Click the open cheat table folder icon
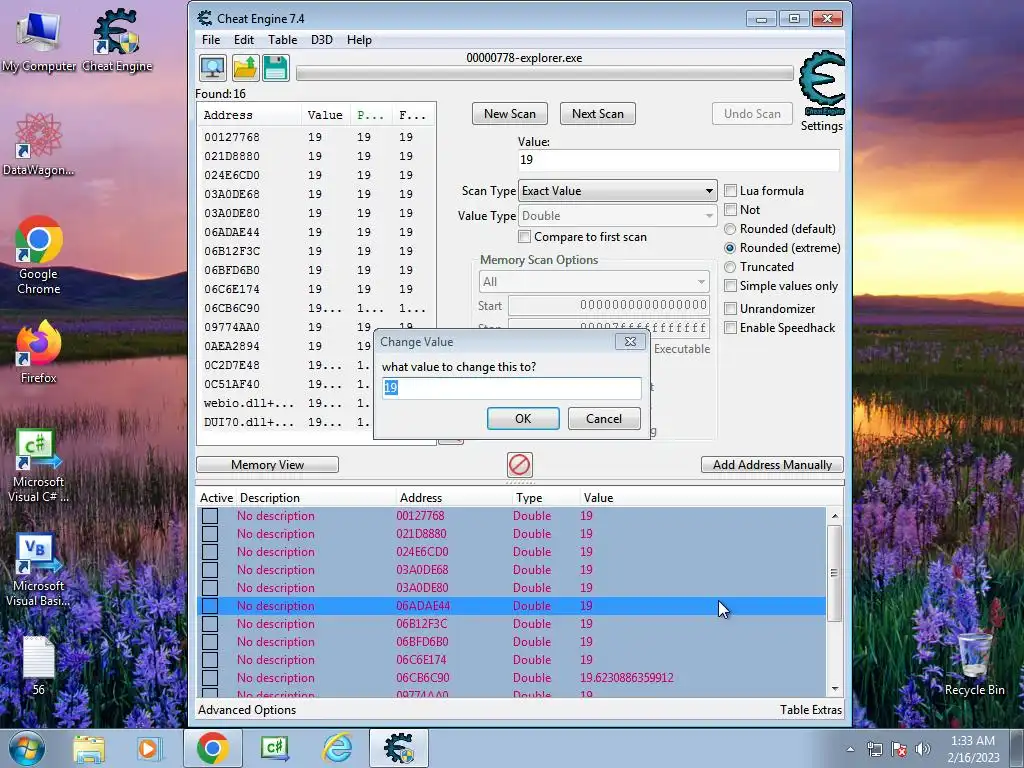The width and height of the screenshot is (1024, 768). point(245,68)
